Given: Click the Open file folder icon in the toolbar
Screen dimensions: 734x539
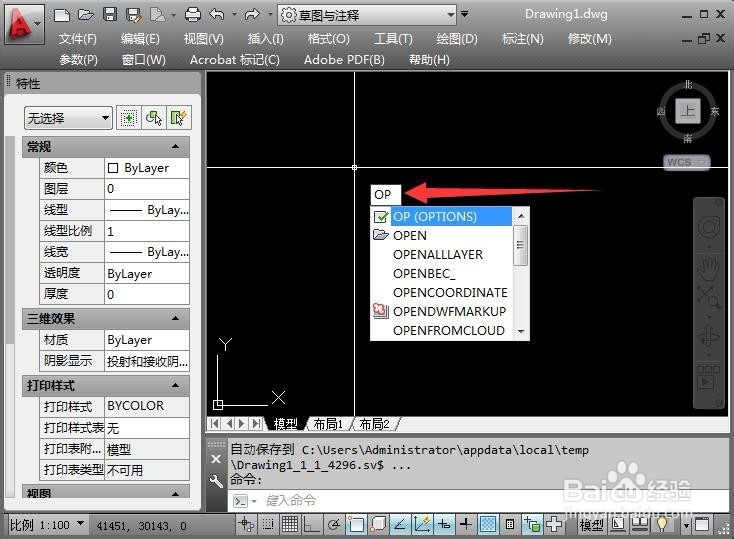Looking at the screenshot, I should tap(86, 15).
